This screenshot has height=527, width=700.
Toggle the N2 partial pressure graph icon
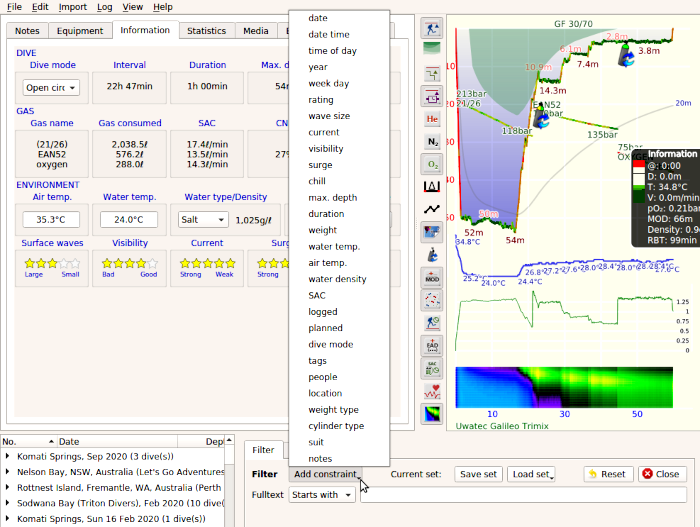click(x=432, y=141)
